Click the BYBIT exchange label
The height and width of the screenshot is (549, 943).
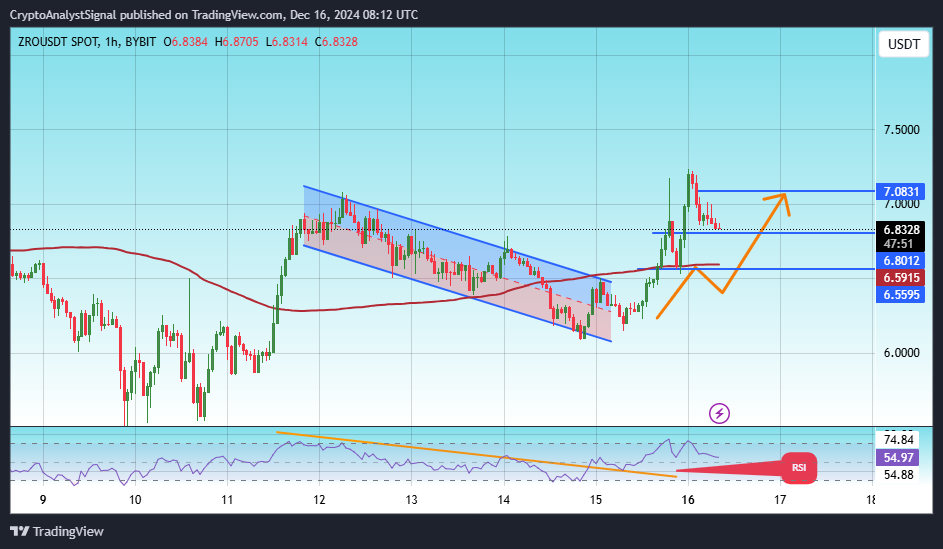[x=141, y=42]
